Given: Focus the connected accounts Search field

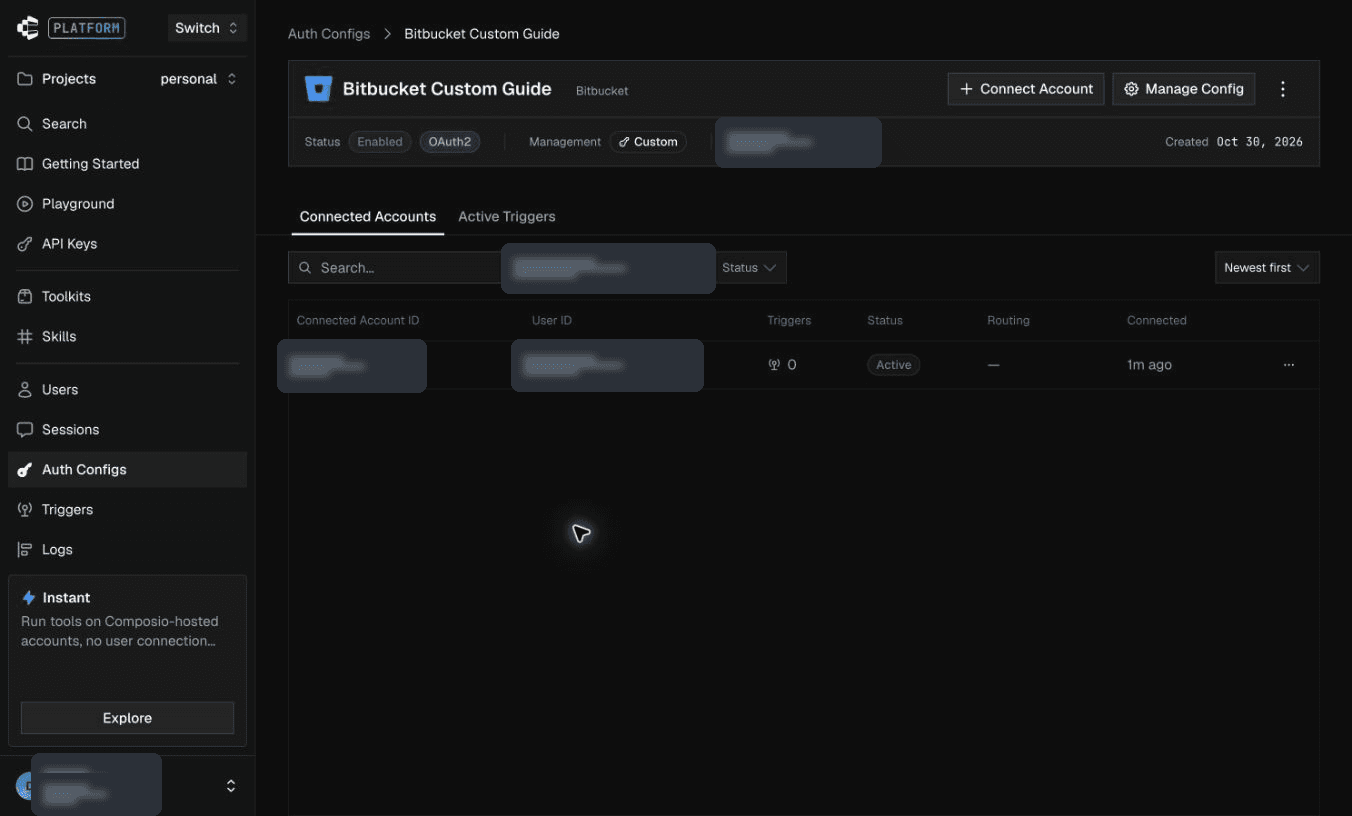Looking at the screenshot, I should (396, 268).
